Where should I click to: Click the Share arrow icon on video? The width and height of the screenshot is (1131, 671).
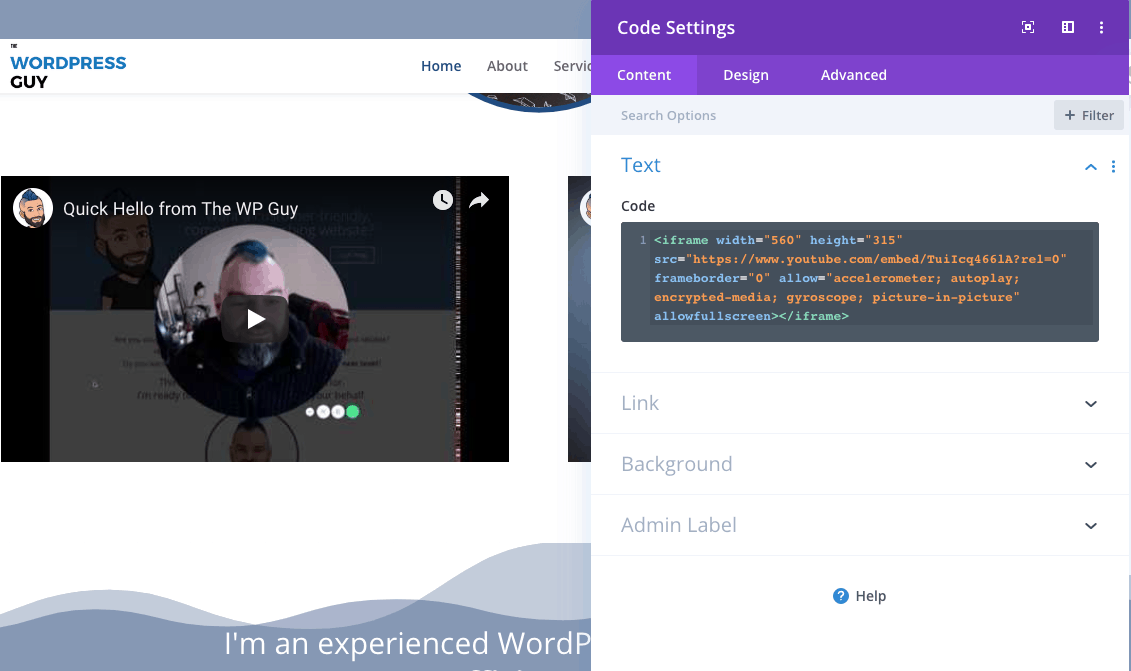pyautogui.click(x=479, y=201)
